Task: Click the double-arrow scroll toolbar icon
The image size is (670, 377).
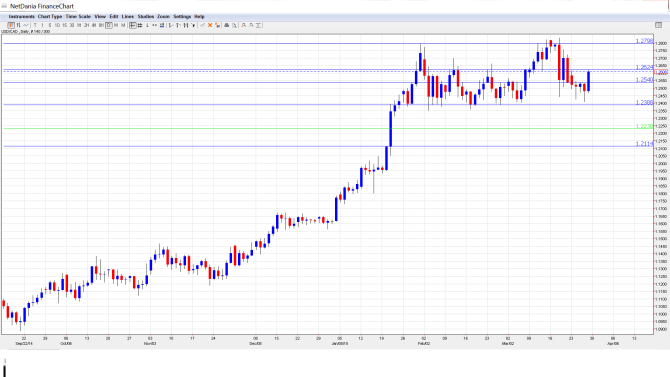Action: click(154, 26)
